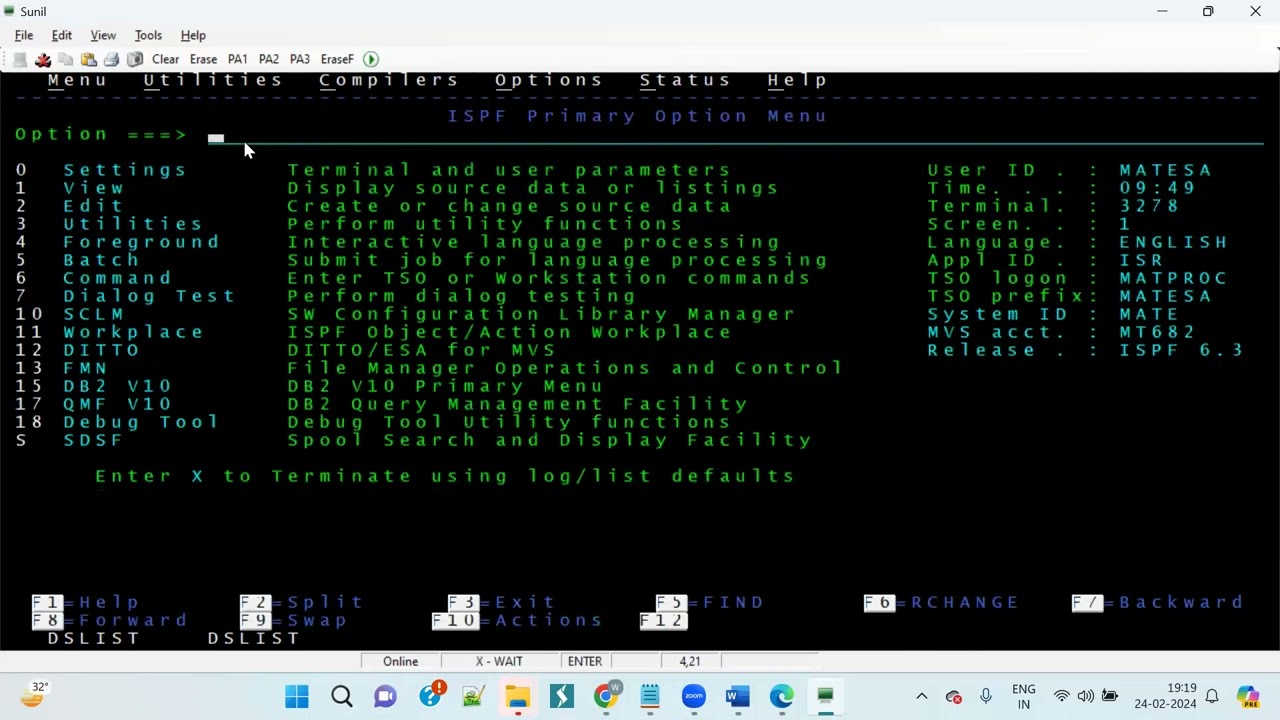Viewport: 1280px width, 720px height.
Task: Select the ISPF Options action bar item
Action: tap(549, 80)
